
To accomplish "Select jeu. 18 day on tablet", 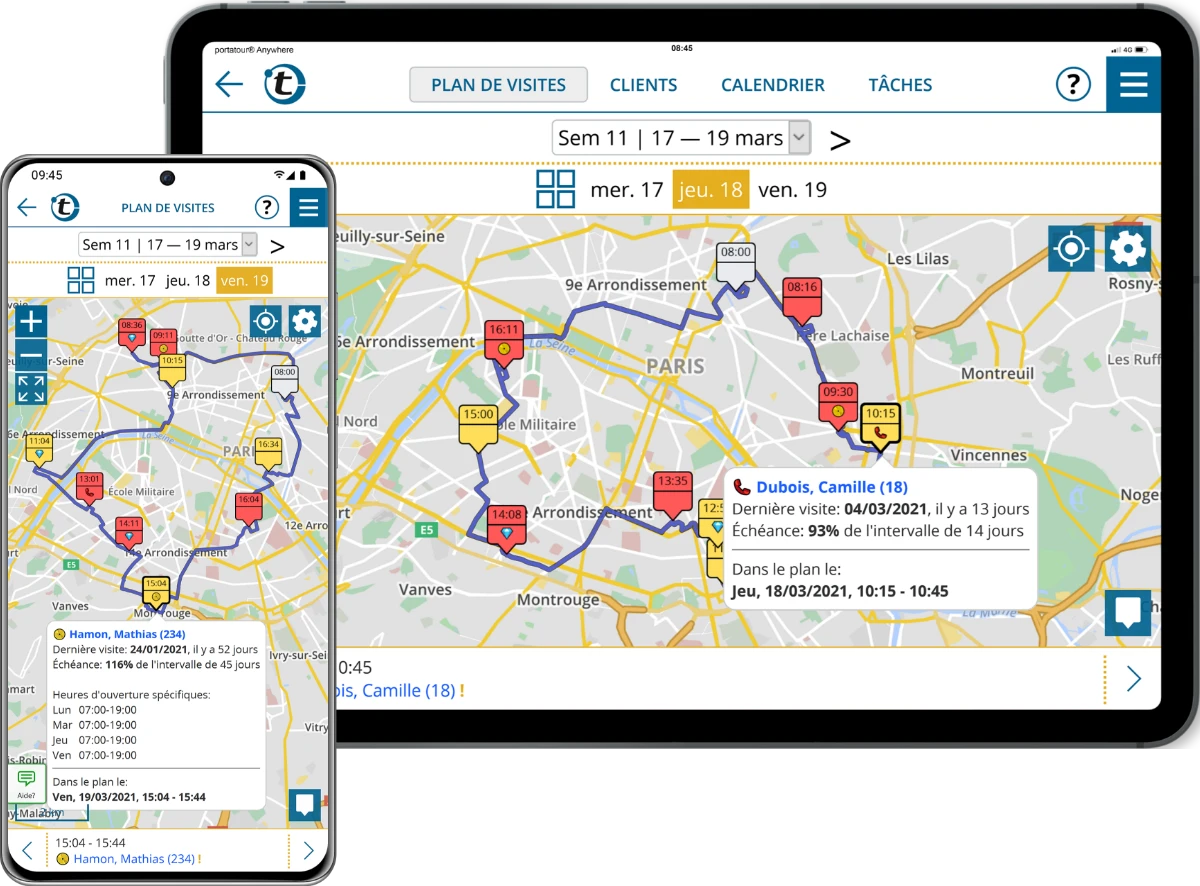I will click(x=711, y=189).
